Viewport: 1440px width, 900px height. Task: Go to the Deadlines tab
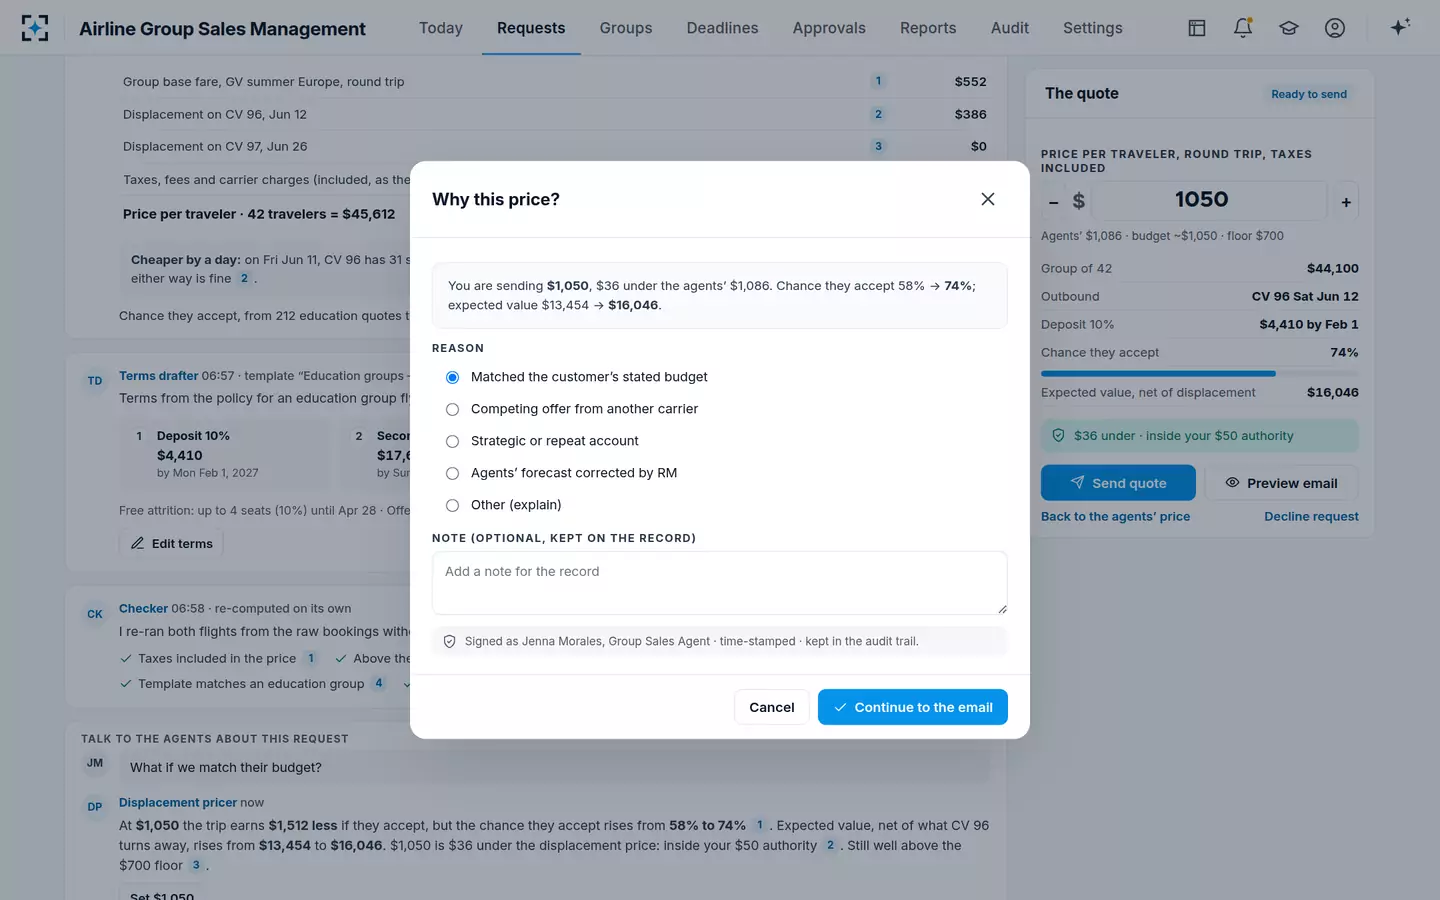722,28
